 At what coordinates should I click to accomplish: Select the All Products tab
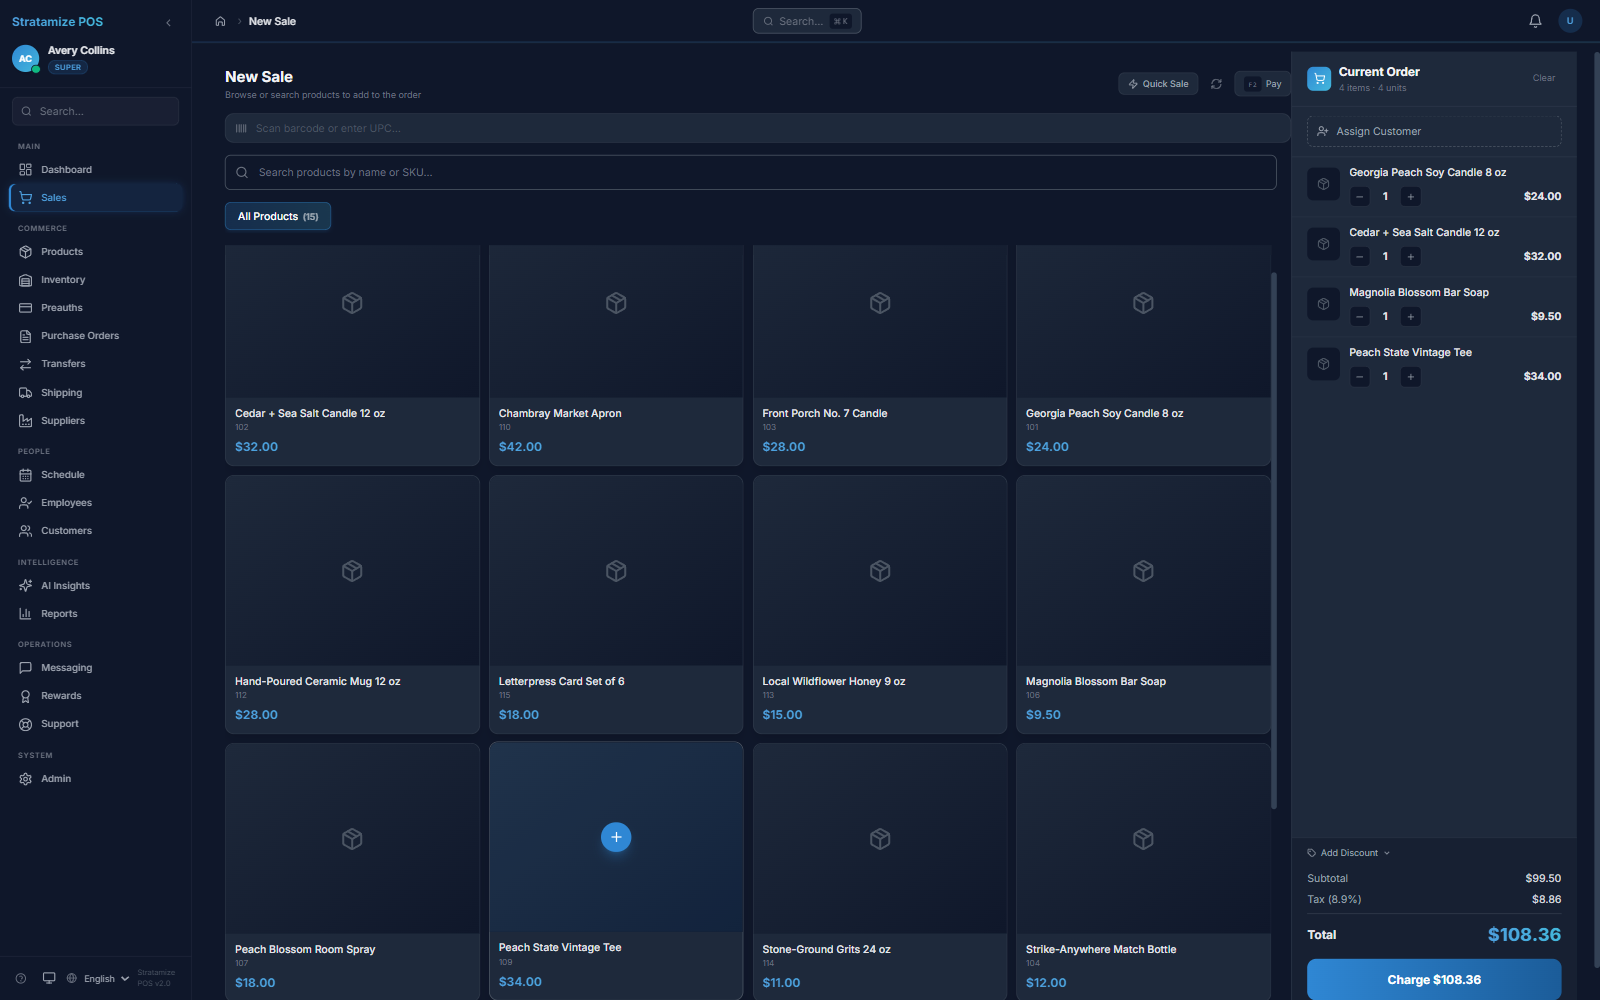click(x=278, y=216)
